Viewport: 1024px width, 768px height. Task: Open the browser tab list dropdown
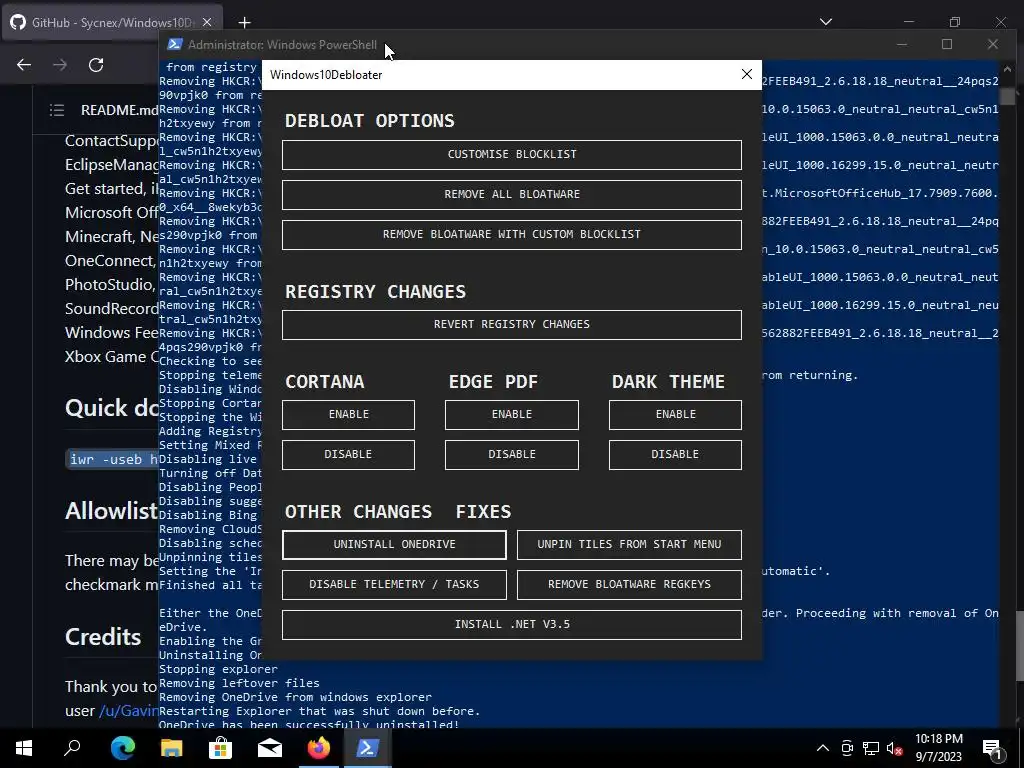tap(825, 22)
